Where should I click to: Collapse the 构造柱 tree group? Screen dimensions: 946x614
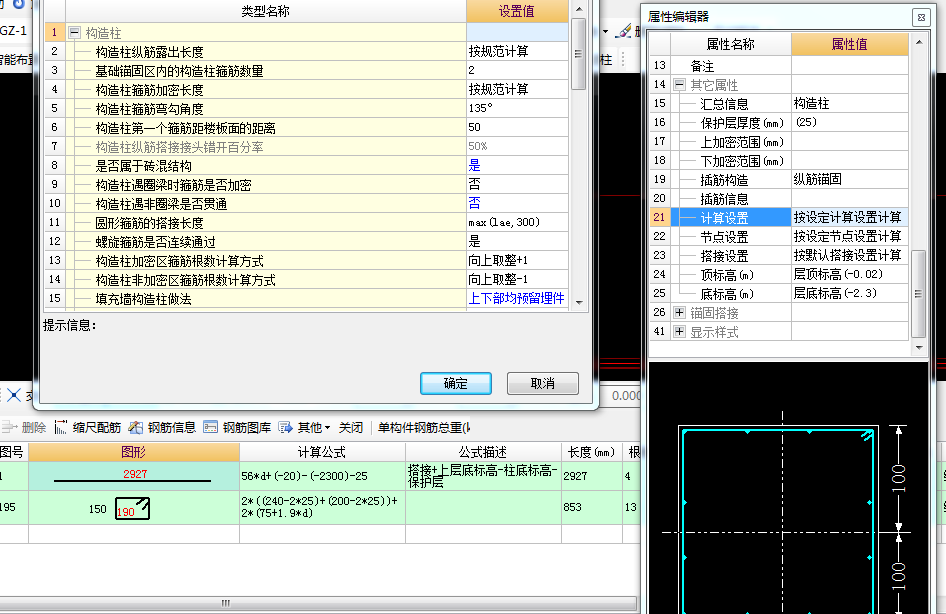pyautogui.click(x=74, y=33)
